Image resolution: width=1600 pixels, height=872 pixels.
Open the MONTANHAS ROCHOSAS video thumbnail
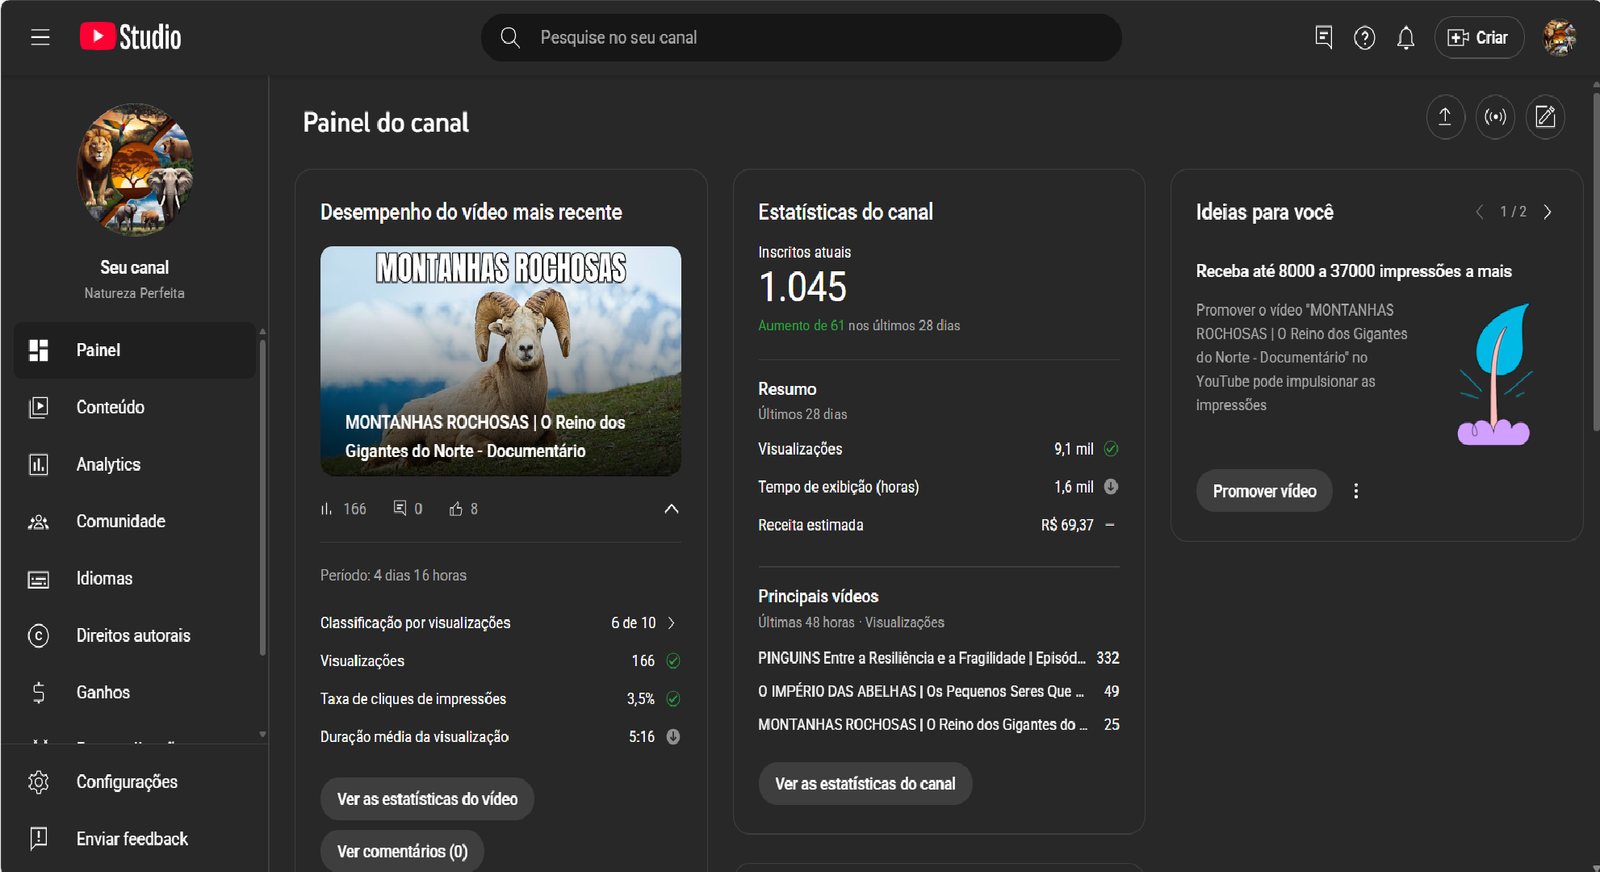(x=500, y=360)
